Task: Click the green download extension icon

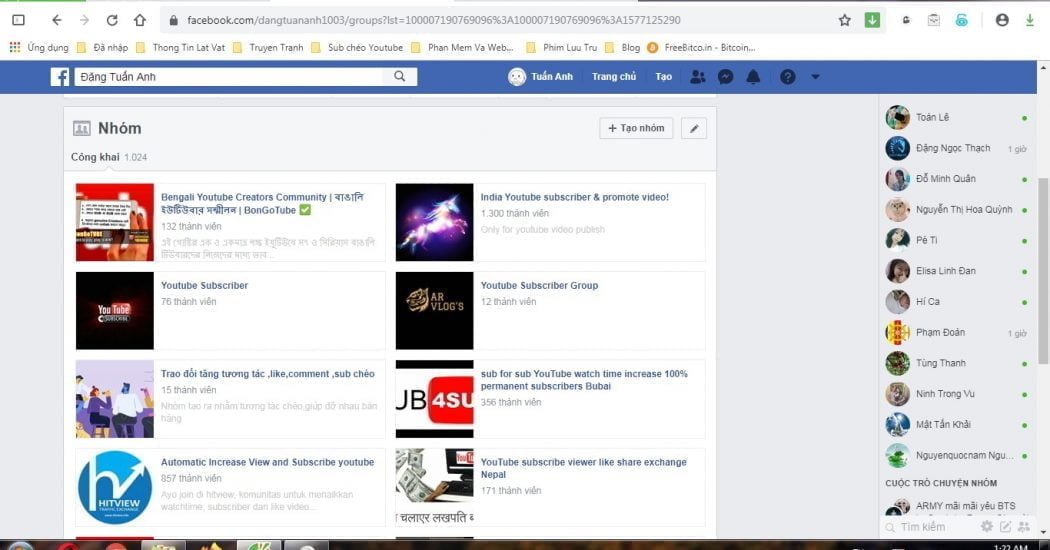Action: click(872, 20)
